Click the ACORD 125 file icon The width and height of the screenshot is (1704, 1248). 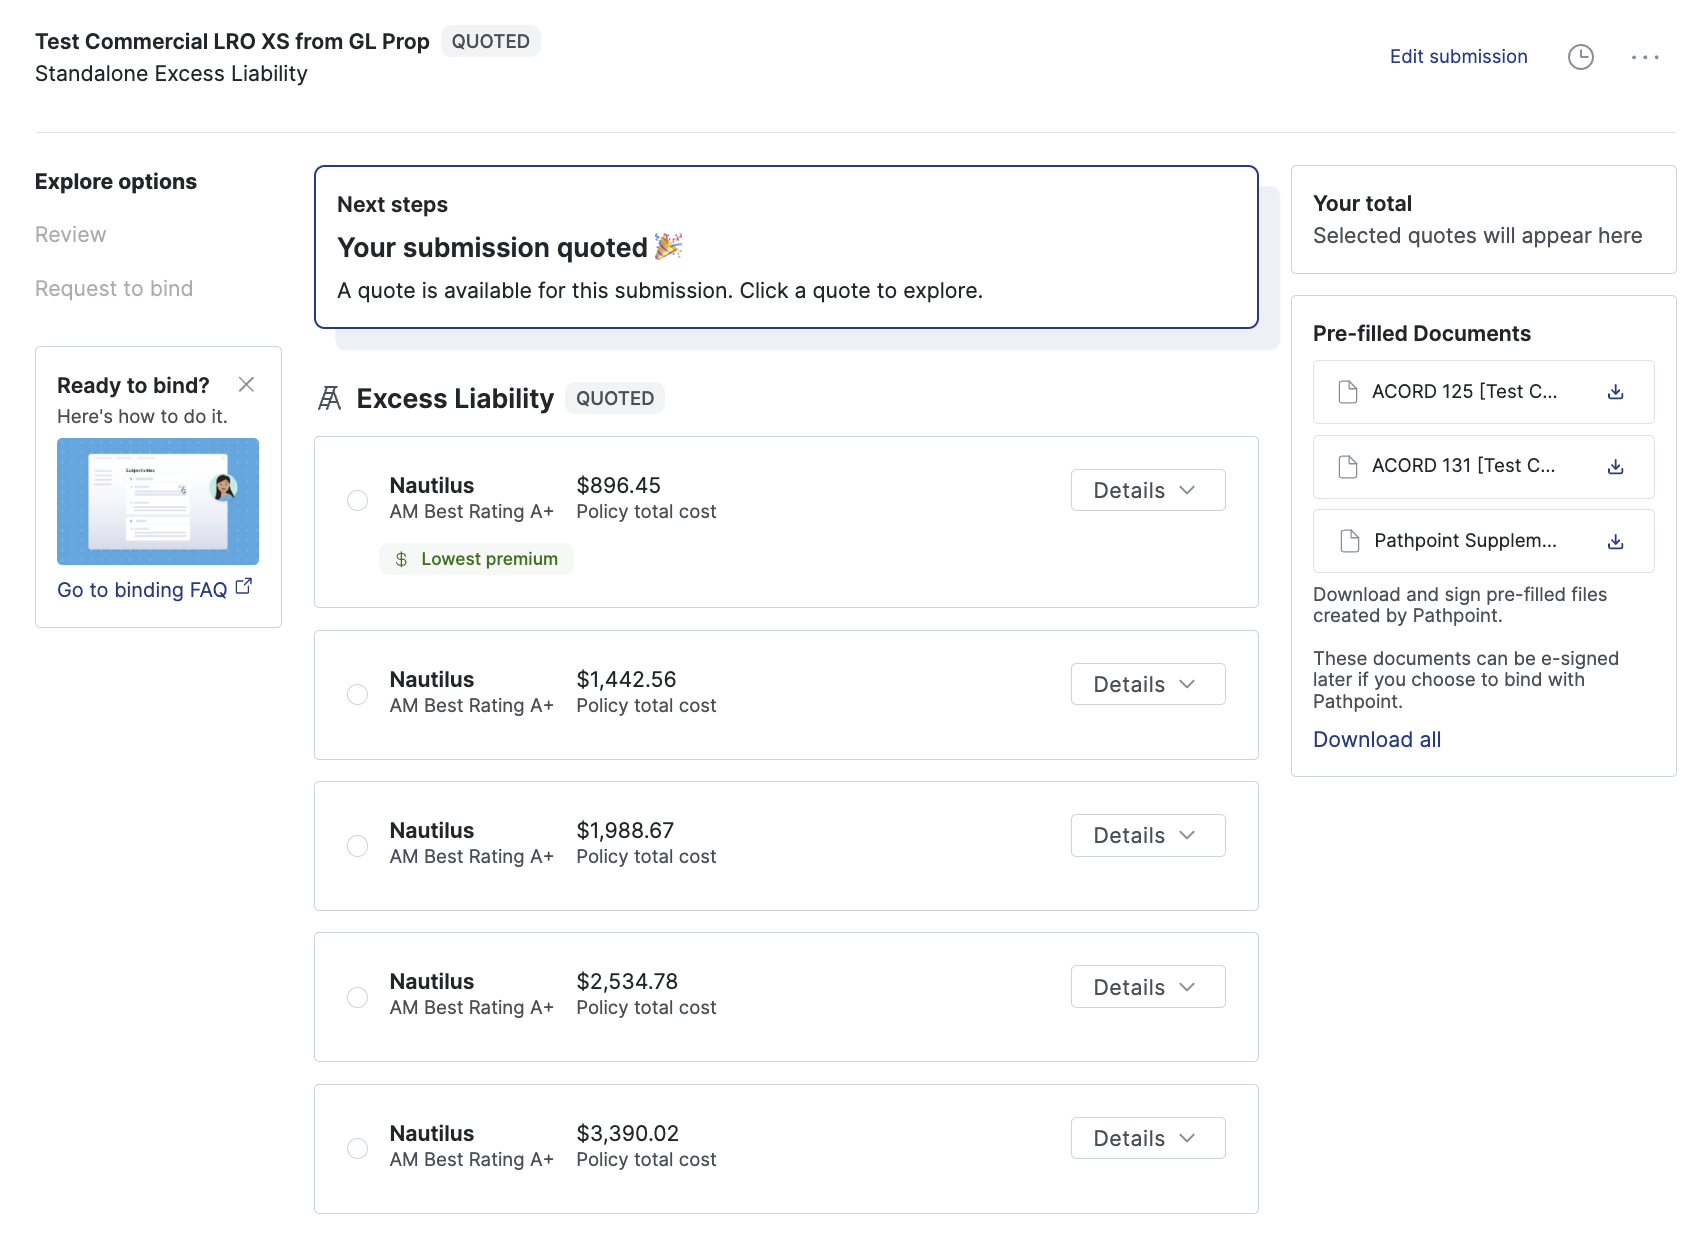(1348, 392)
